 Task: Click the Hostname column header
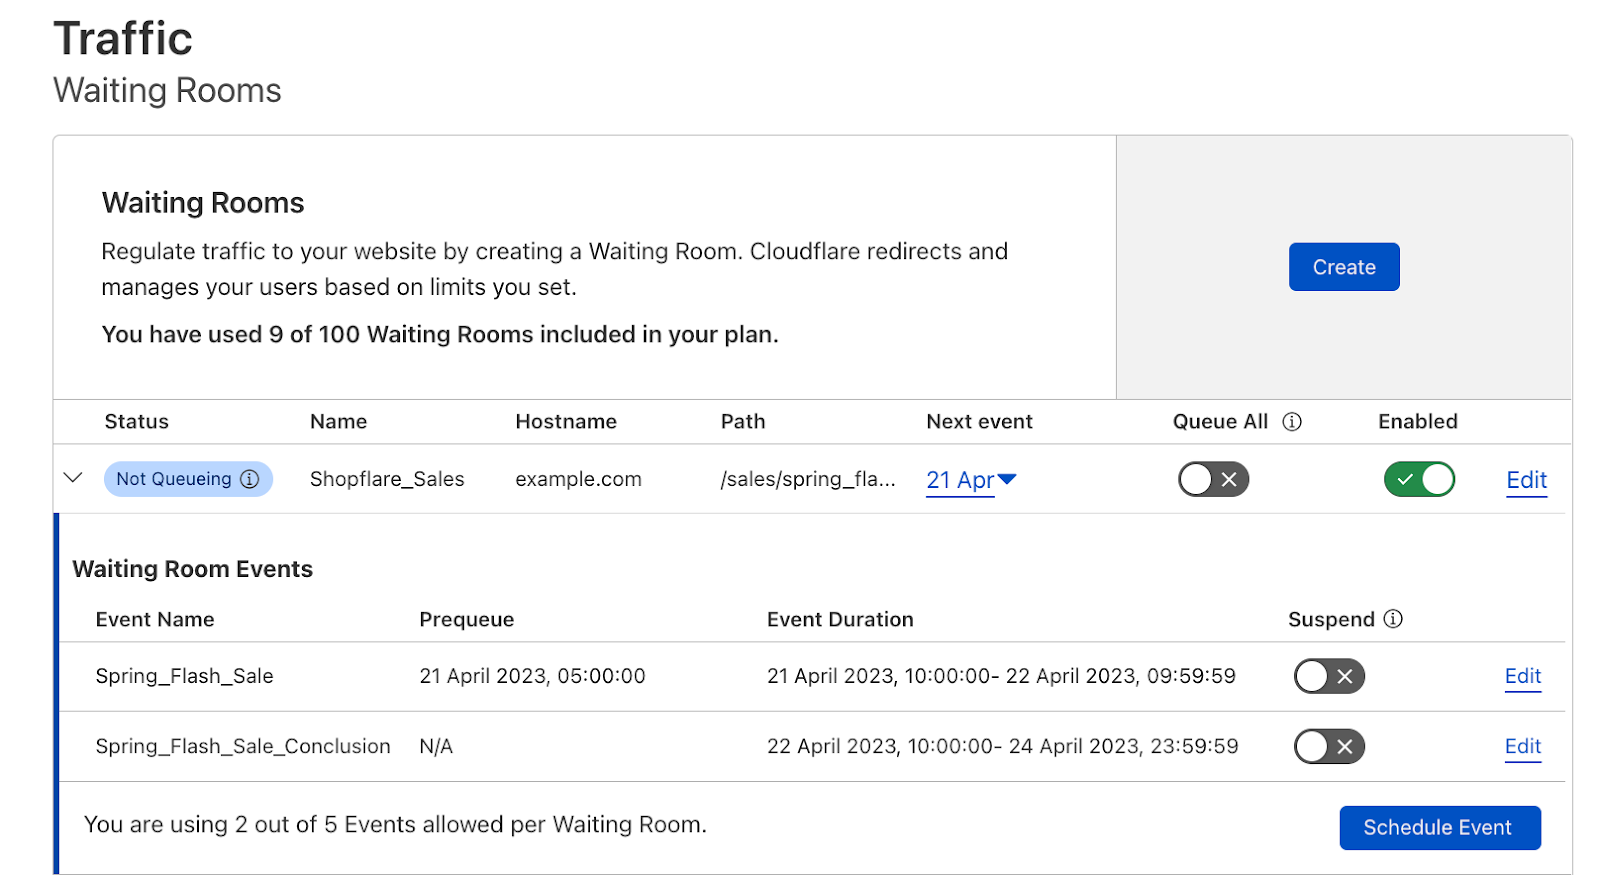[x=566, y=422]
